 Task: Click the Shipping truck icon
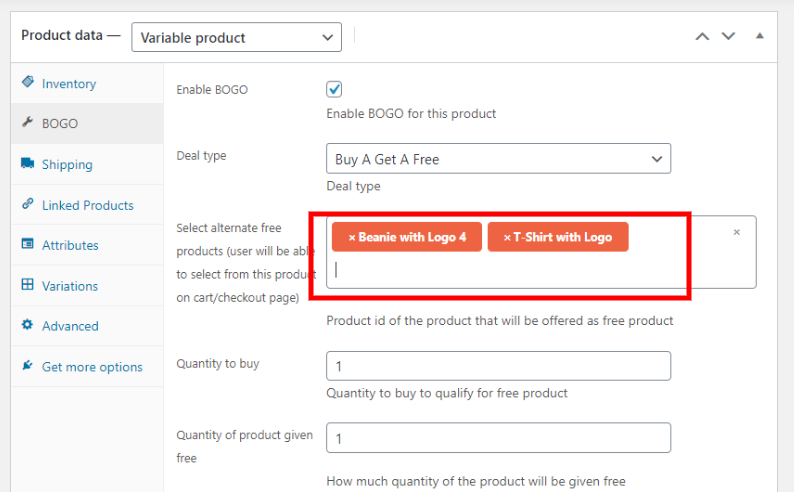(x=27, y=164)
